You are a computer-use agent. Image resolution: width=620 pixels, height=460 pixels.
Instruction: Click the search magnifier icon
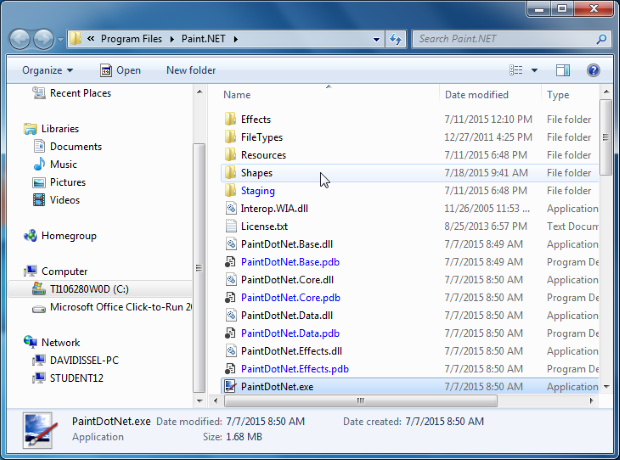tap(601, 39)
